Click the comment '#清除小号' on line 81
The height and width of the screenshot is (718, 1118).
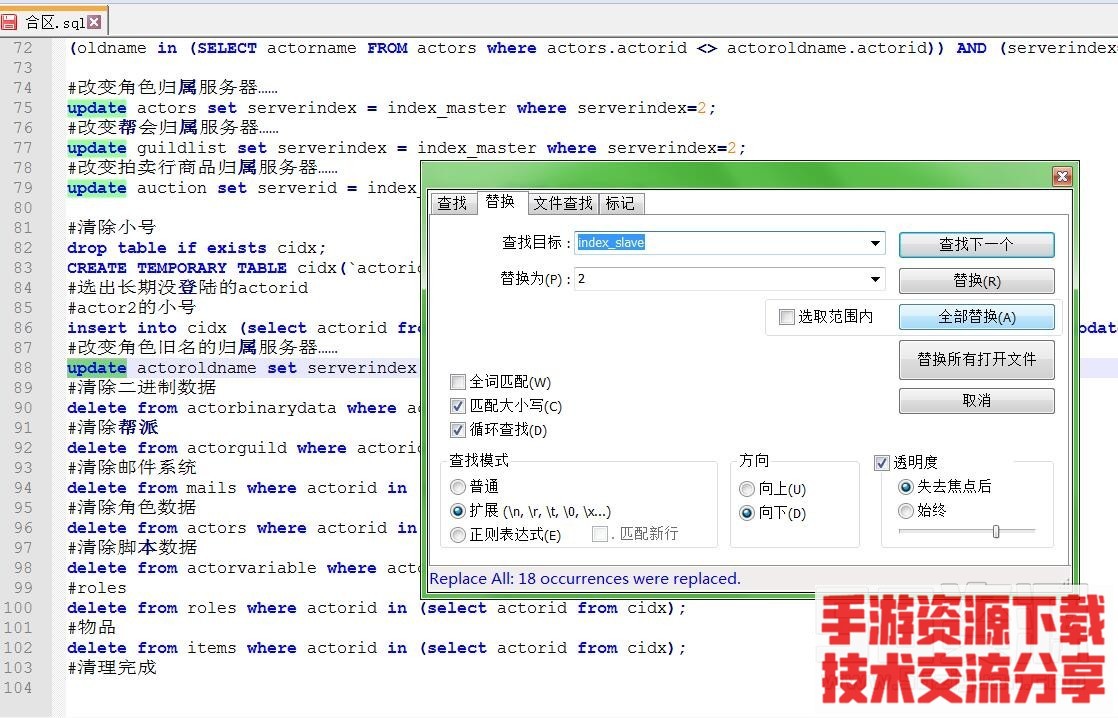click(112, 227)
